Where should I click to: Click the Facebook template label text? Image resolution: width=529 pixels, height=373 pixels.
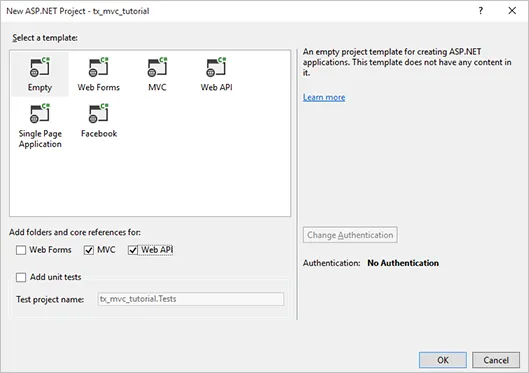click(x=99, y=134)
